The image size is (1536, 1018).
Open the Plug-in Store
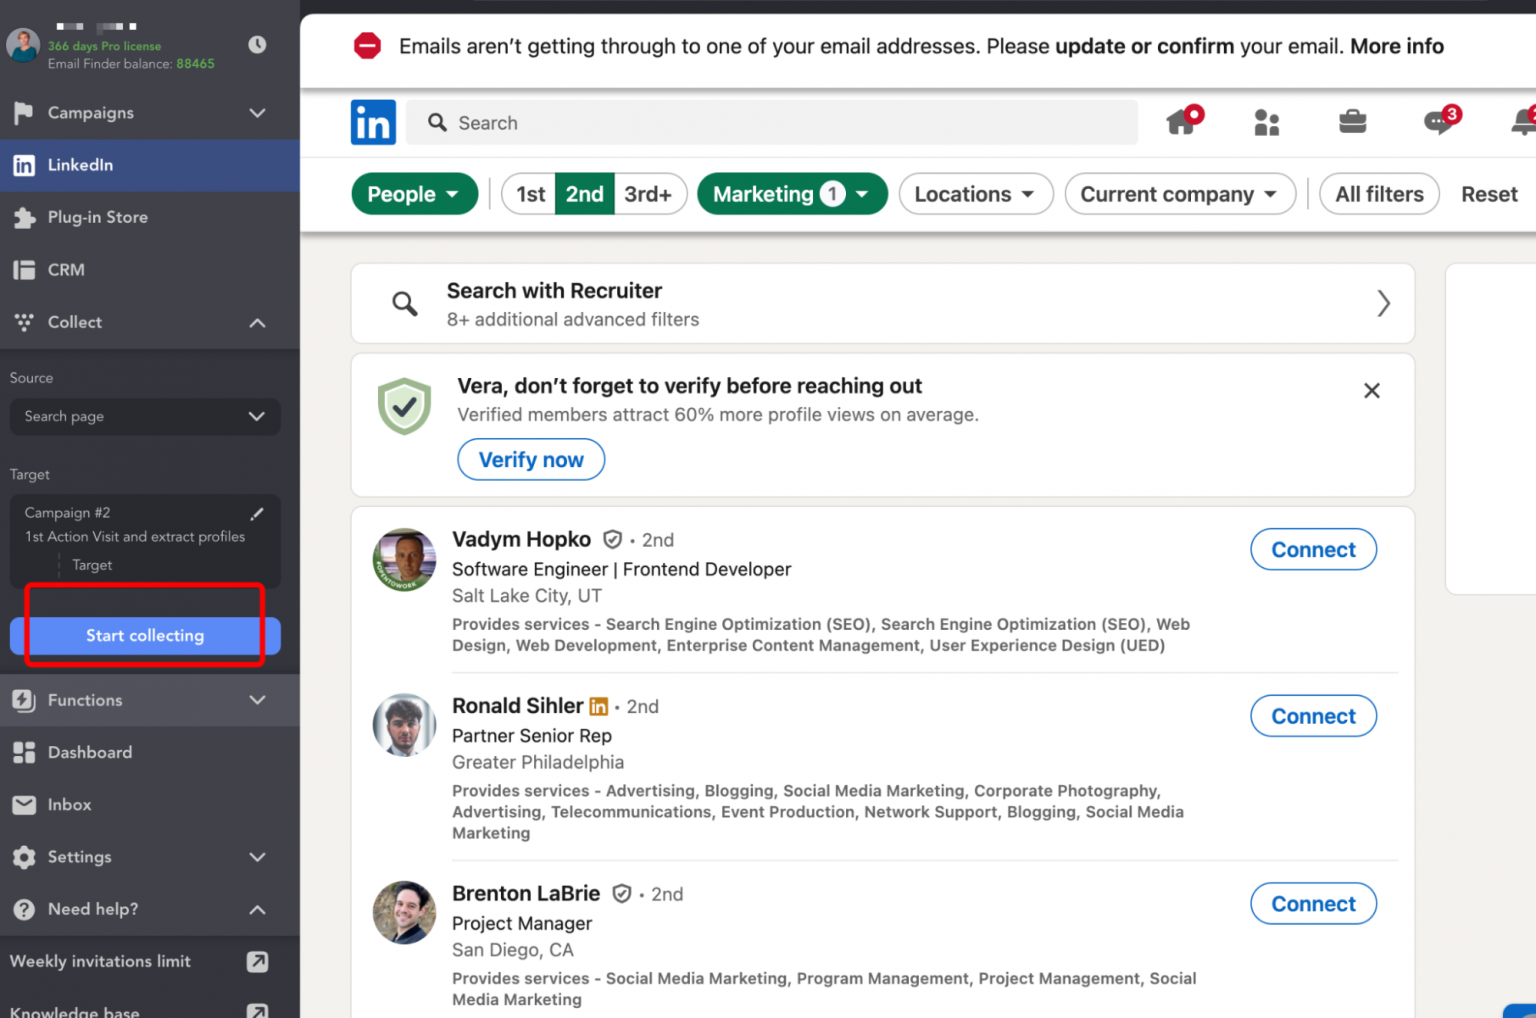[x=96, y=217]
